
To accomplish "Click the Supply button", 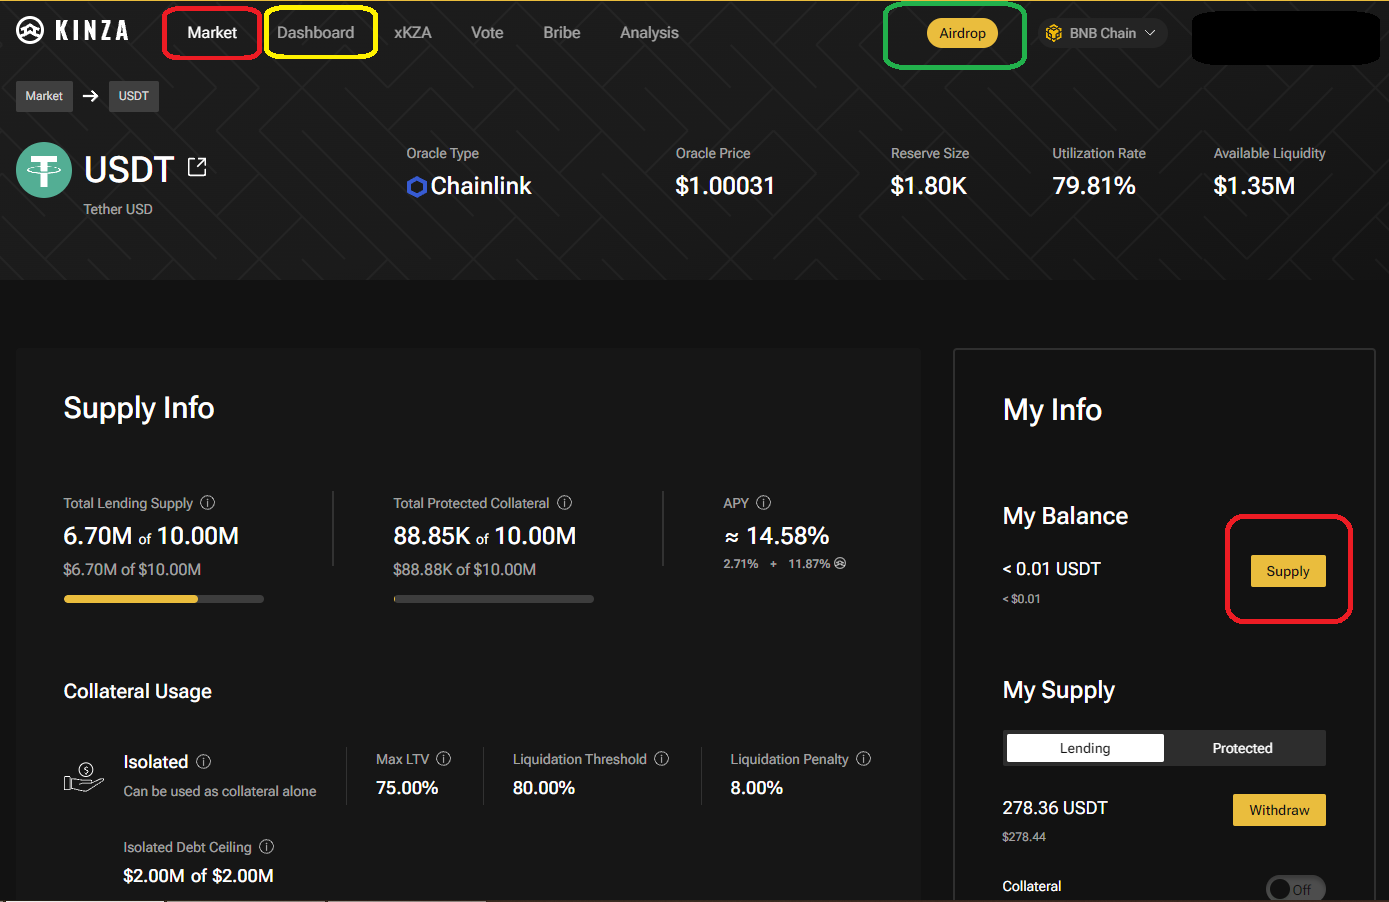I will coord(1288,571).
